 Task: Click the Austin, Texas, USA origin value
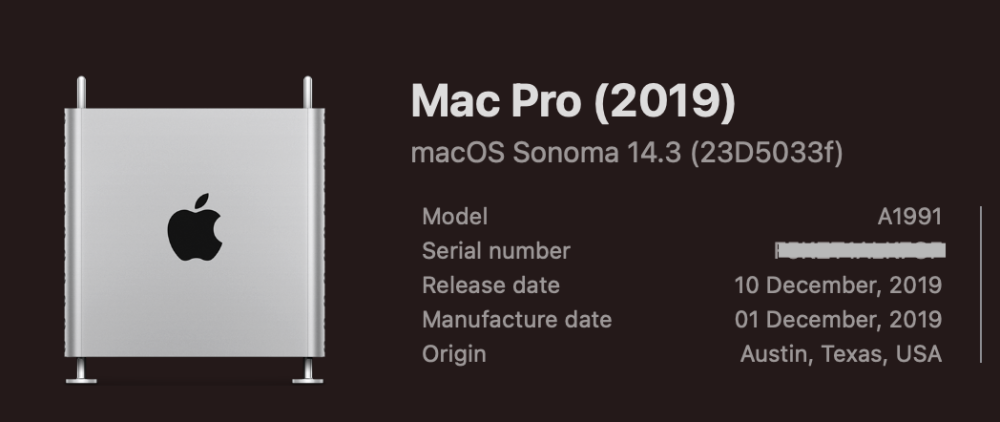(841, 354)
